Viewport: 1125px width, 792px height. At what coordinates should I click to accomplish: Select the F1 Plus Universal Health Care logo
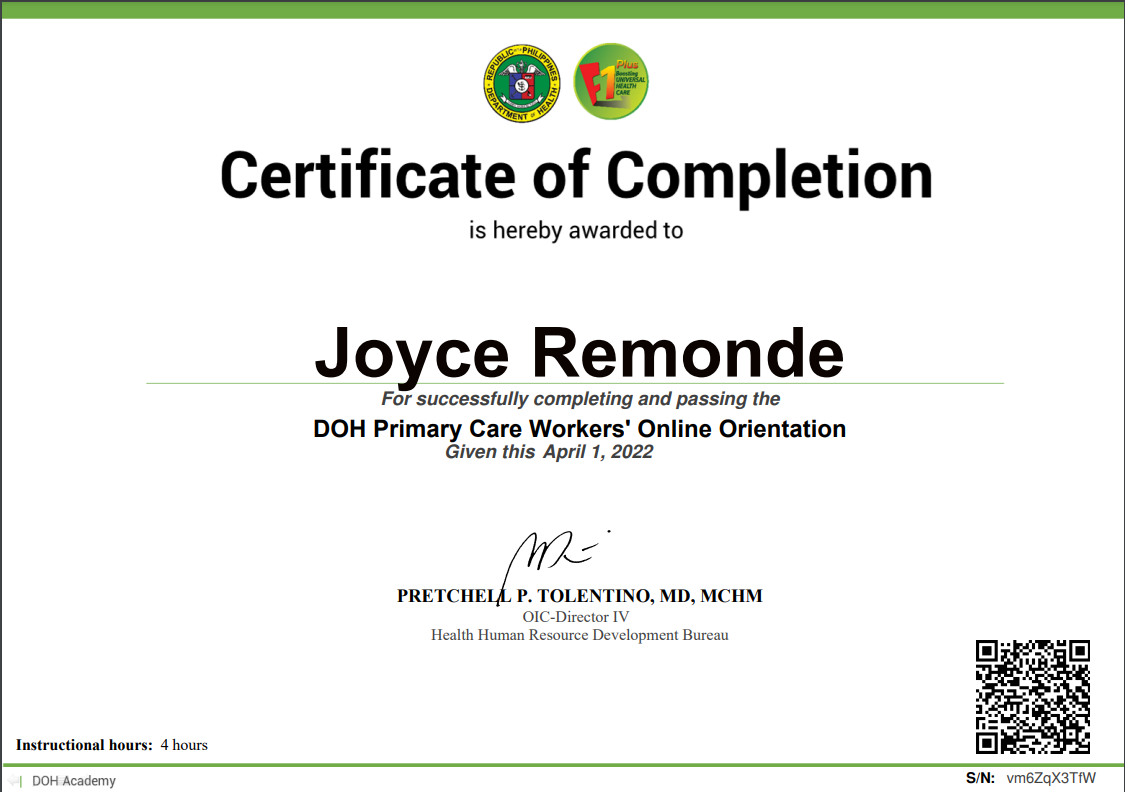pos(611,82)
